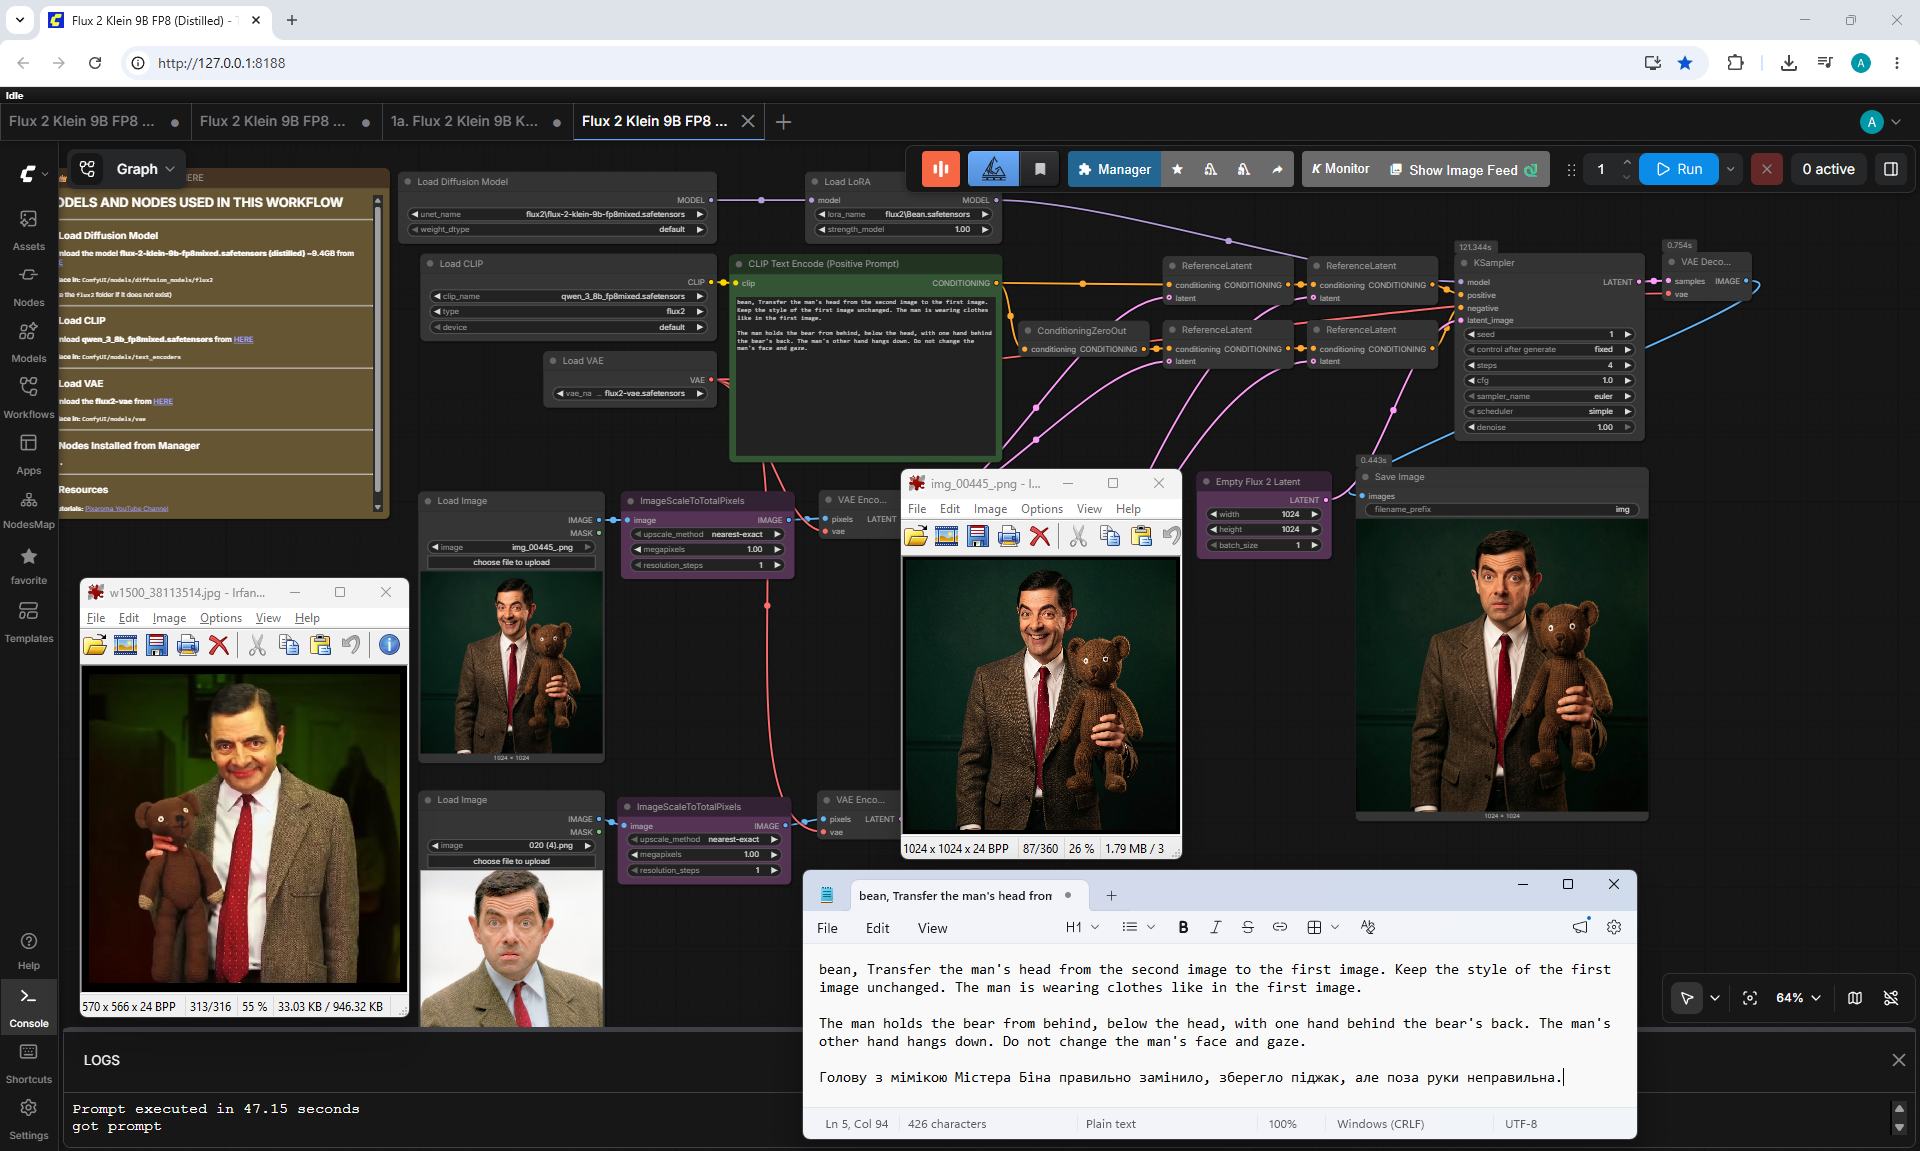The height and width of the screenshot is (1151, 1920).
Task: Click the Save icon in img_00445 IrfanView window
Action: (x=977, y=537)
